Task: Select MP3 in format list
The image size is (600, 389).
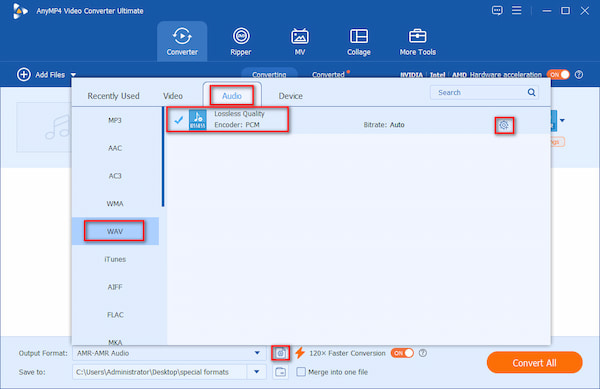Action: (x=115, y=120)
